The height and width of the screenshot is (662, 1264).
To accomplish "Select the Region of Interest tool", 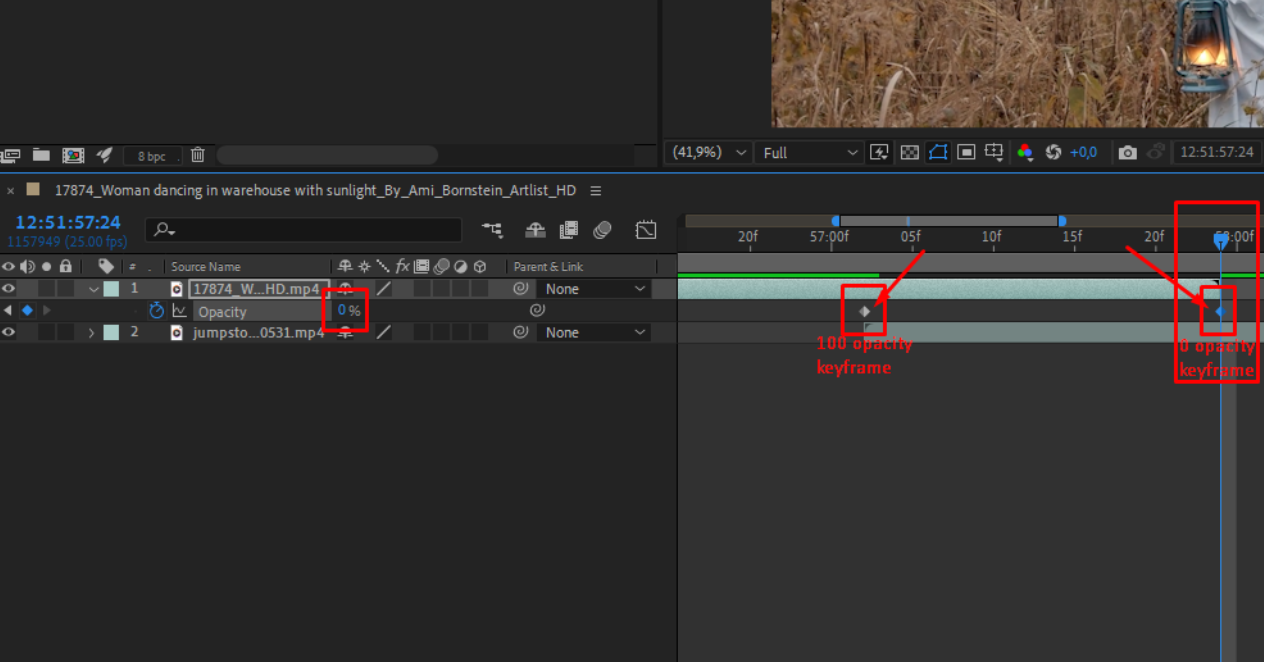I will click(965, 152).
